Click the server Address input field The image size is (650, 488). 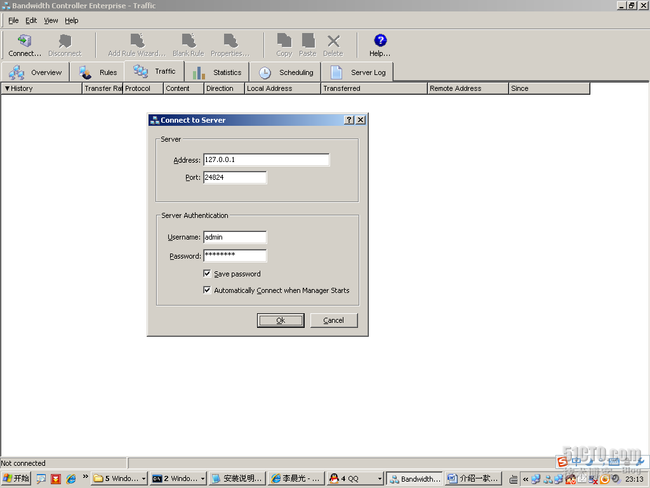pos(266,160)
